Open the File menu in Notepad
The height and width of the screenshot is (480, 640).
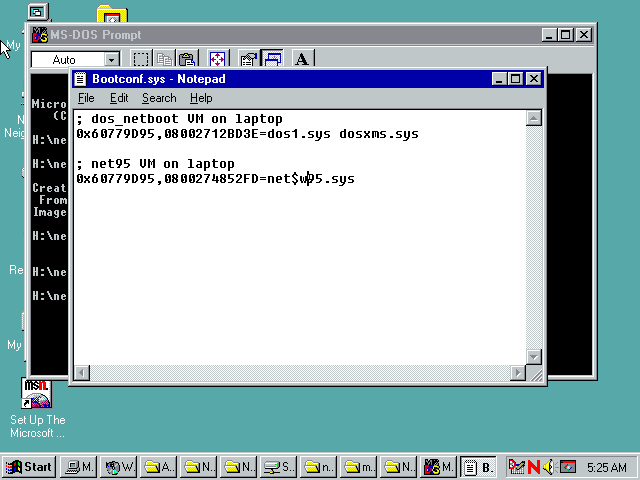(x=86, y=98)
